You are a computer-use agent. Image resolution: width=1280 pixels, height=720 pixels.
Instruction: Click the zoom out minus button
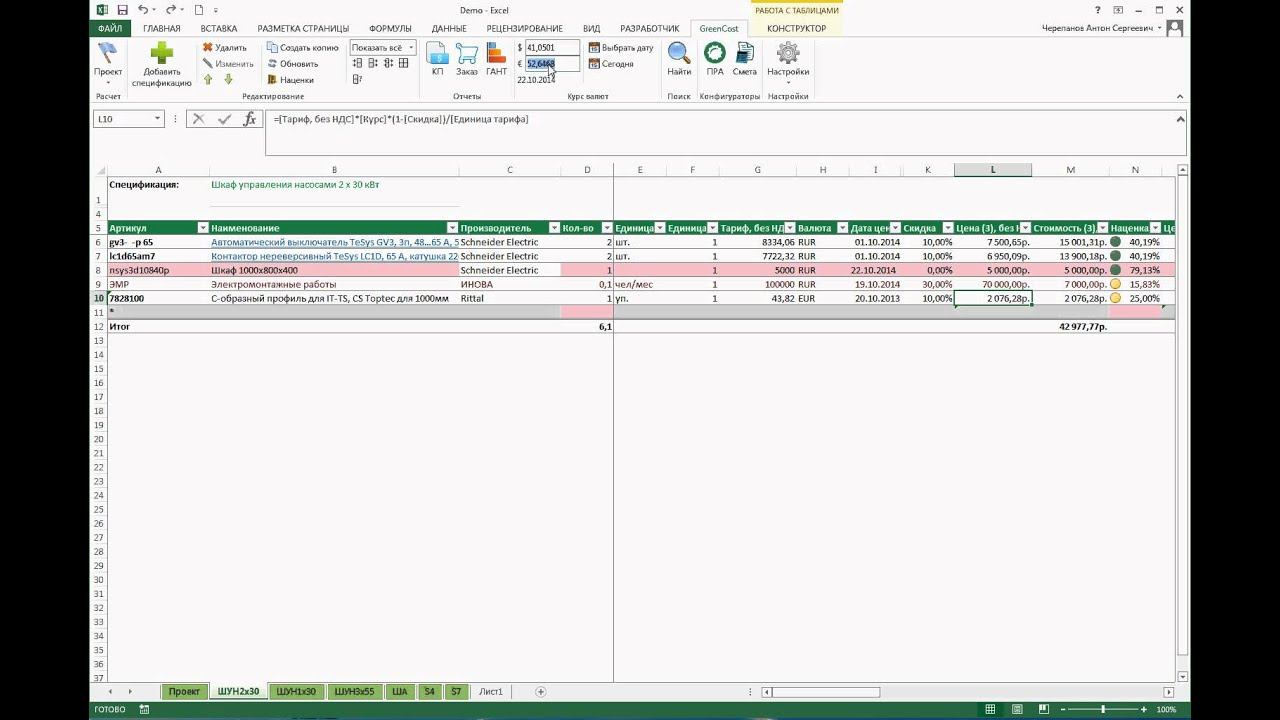1062,709
